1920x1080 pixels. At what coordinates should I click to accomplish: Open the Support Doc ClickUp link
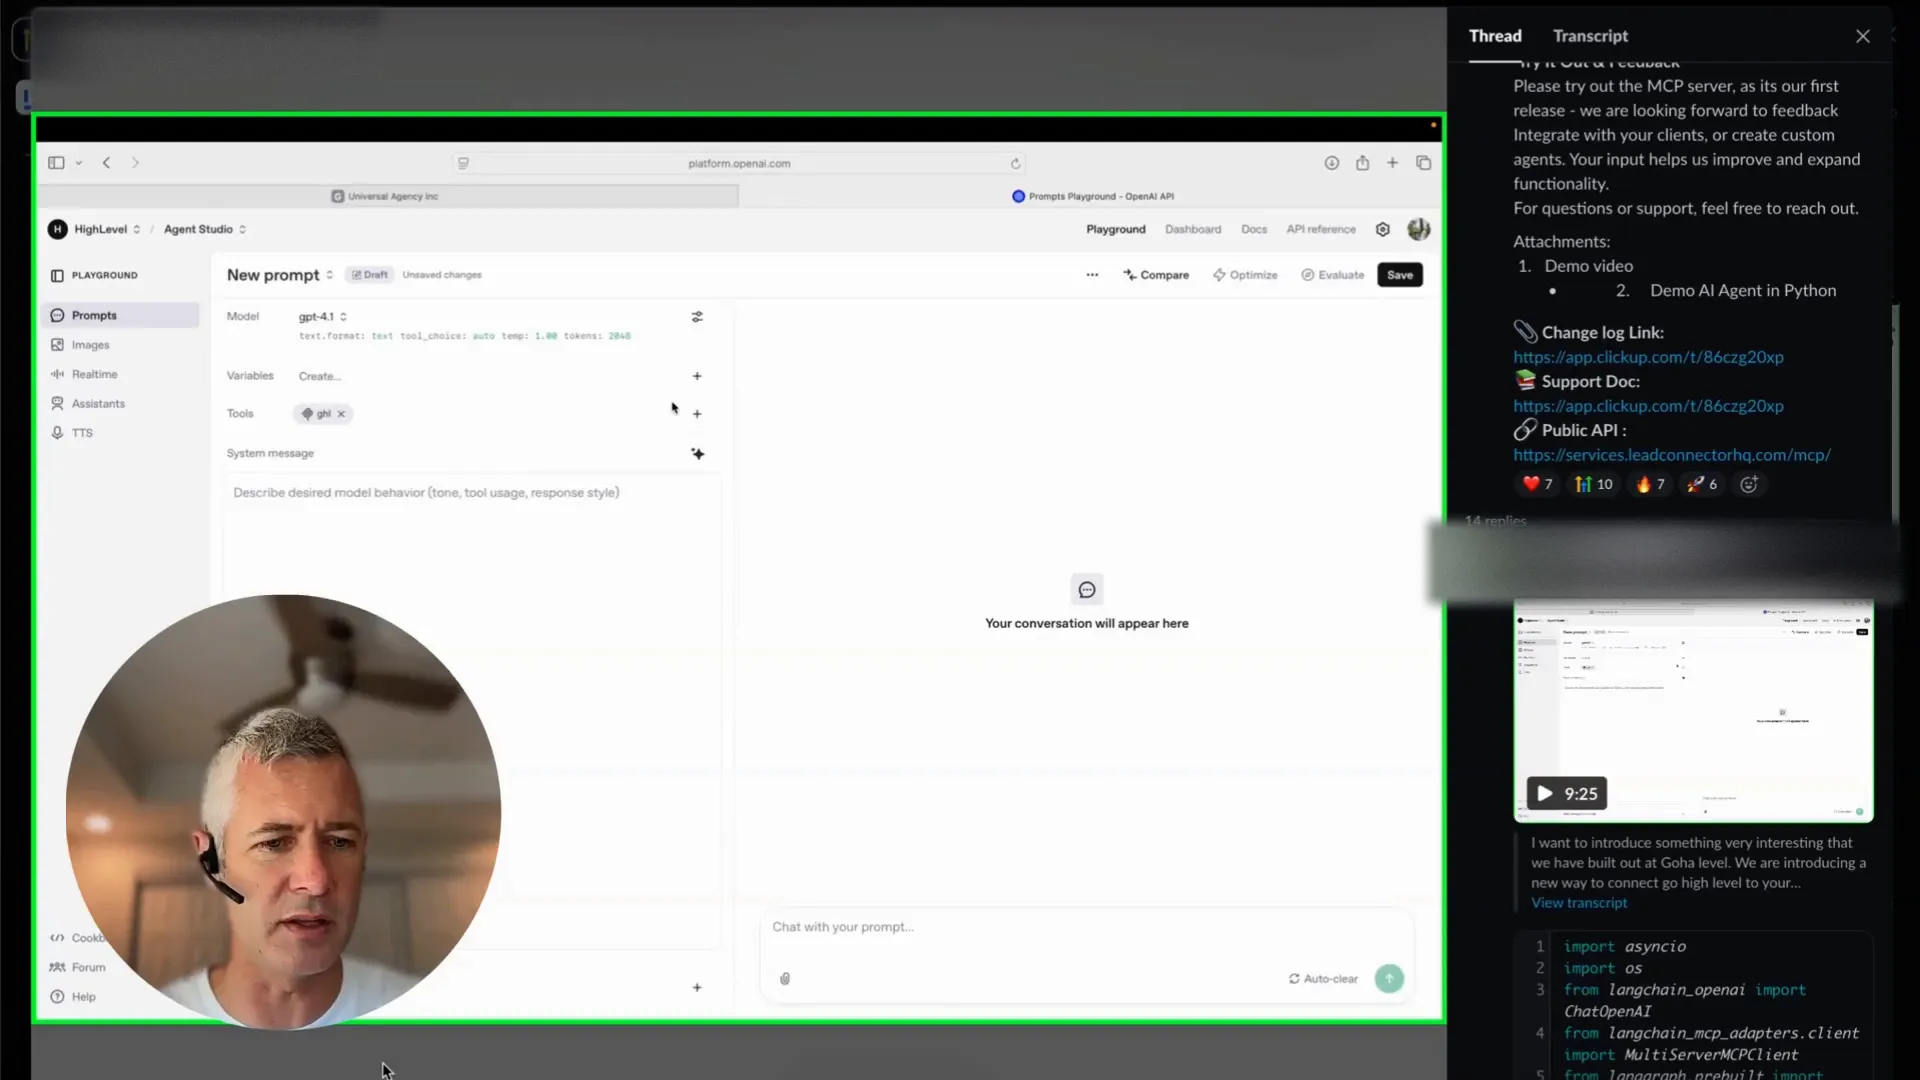pyautogui.click(x=1648, y=406)
